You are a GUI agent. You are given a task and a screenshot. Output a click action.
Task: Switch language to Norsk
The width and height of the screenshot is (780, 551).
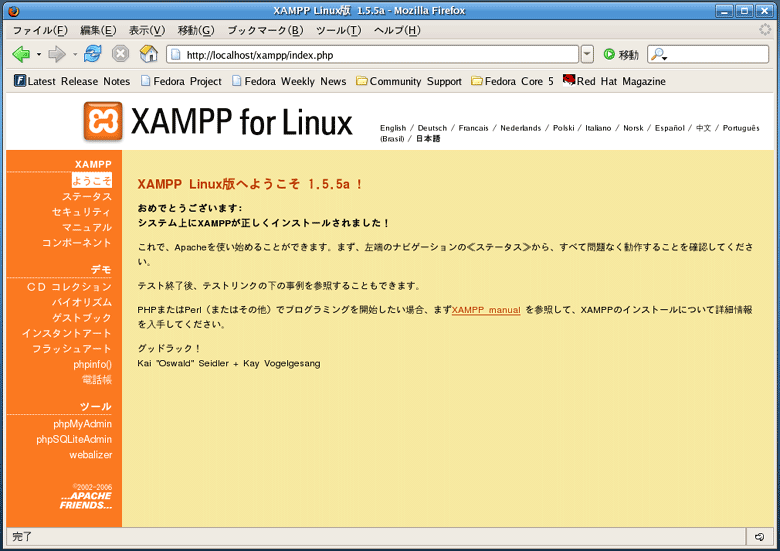coord(633,128)
